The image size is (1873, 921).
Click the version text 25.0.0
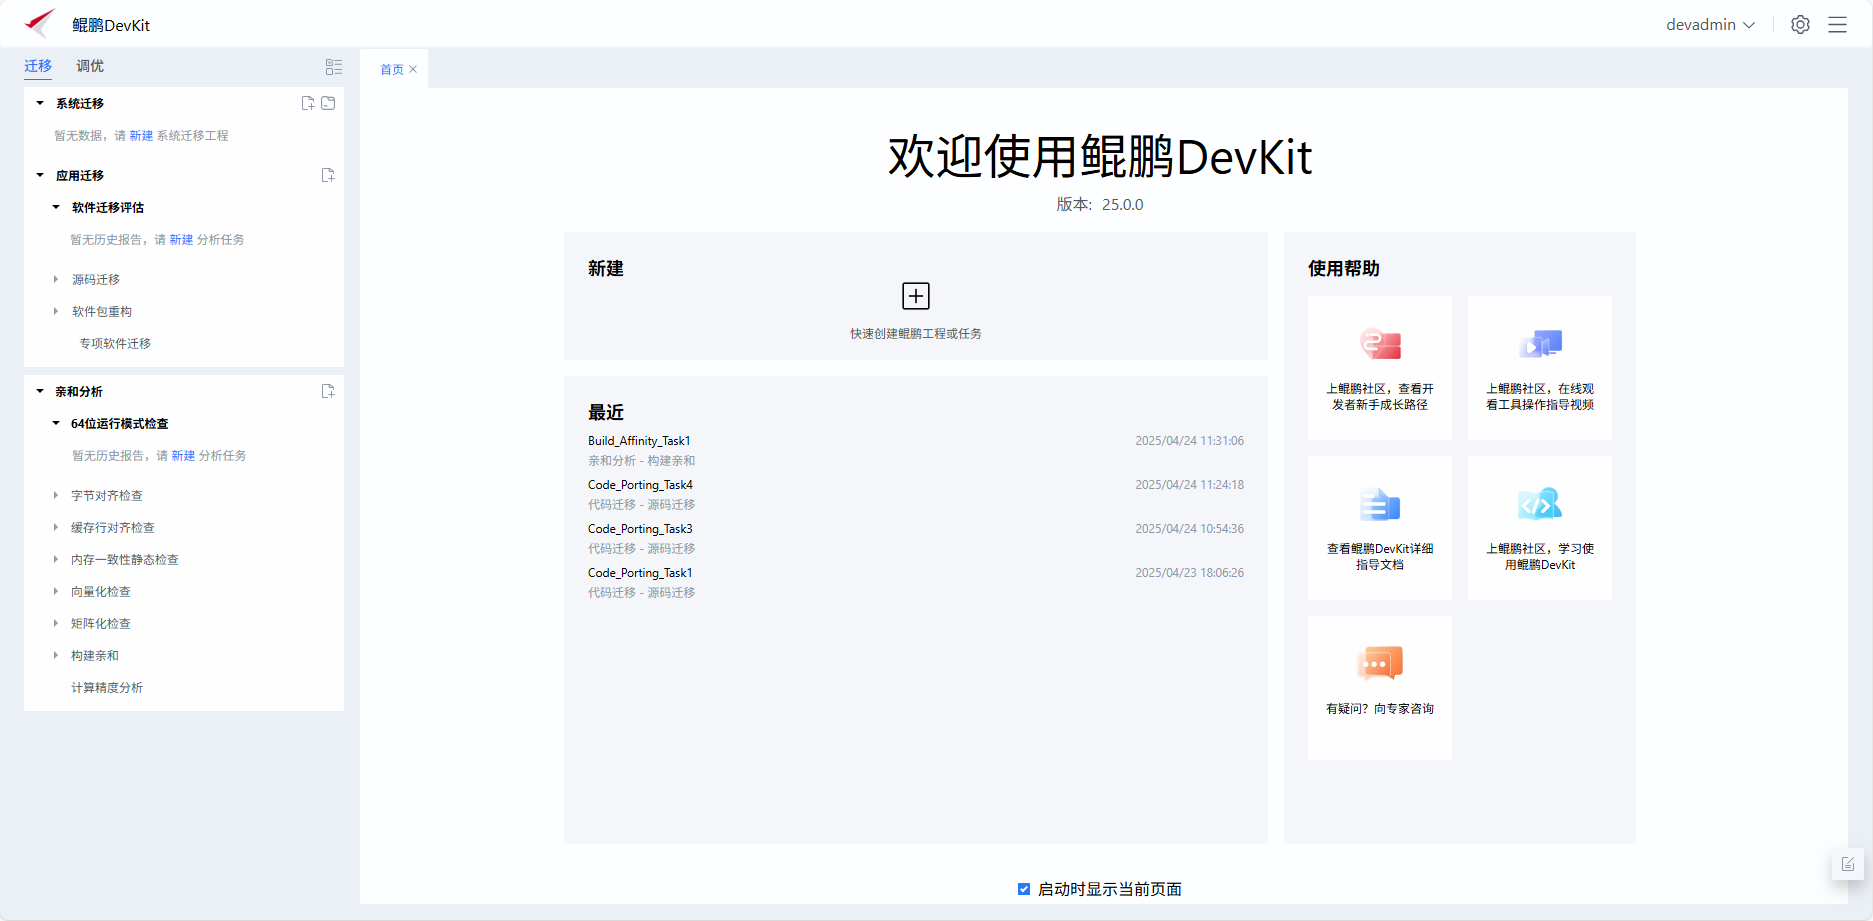[x=1122, y=204]
